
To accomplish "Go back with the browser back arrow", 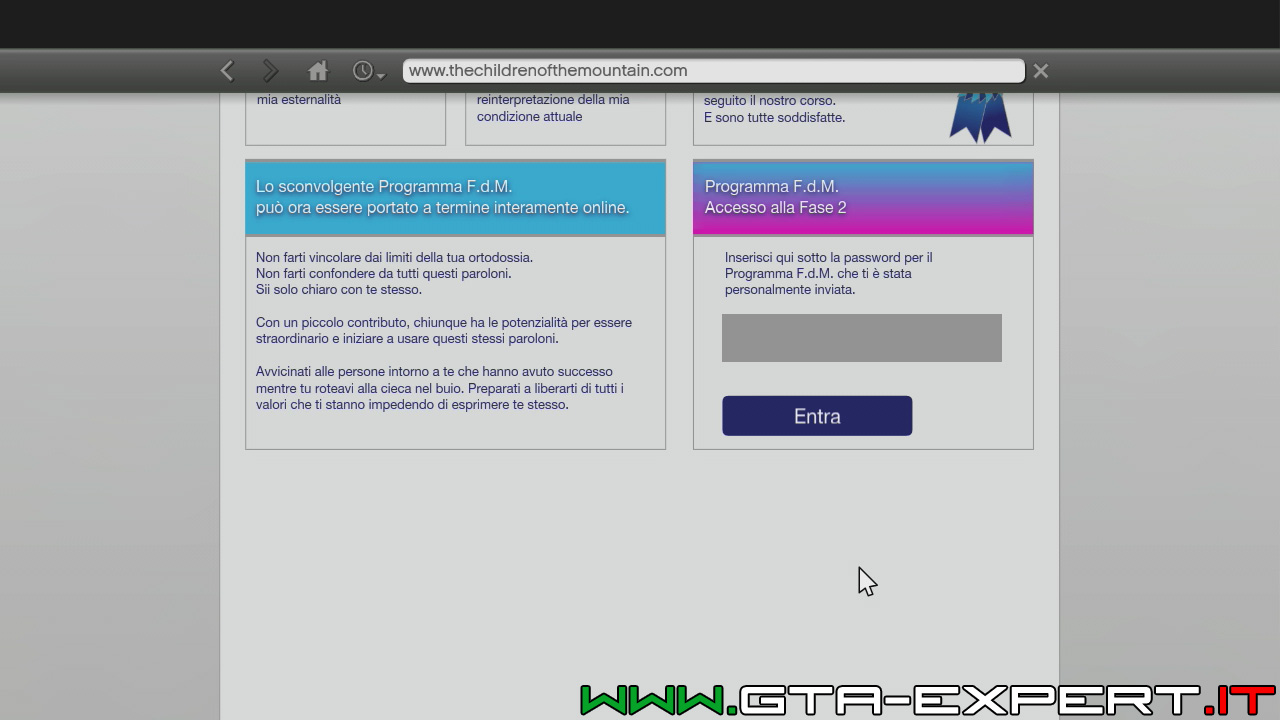I will click(x=227, y=71).
